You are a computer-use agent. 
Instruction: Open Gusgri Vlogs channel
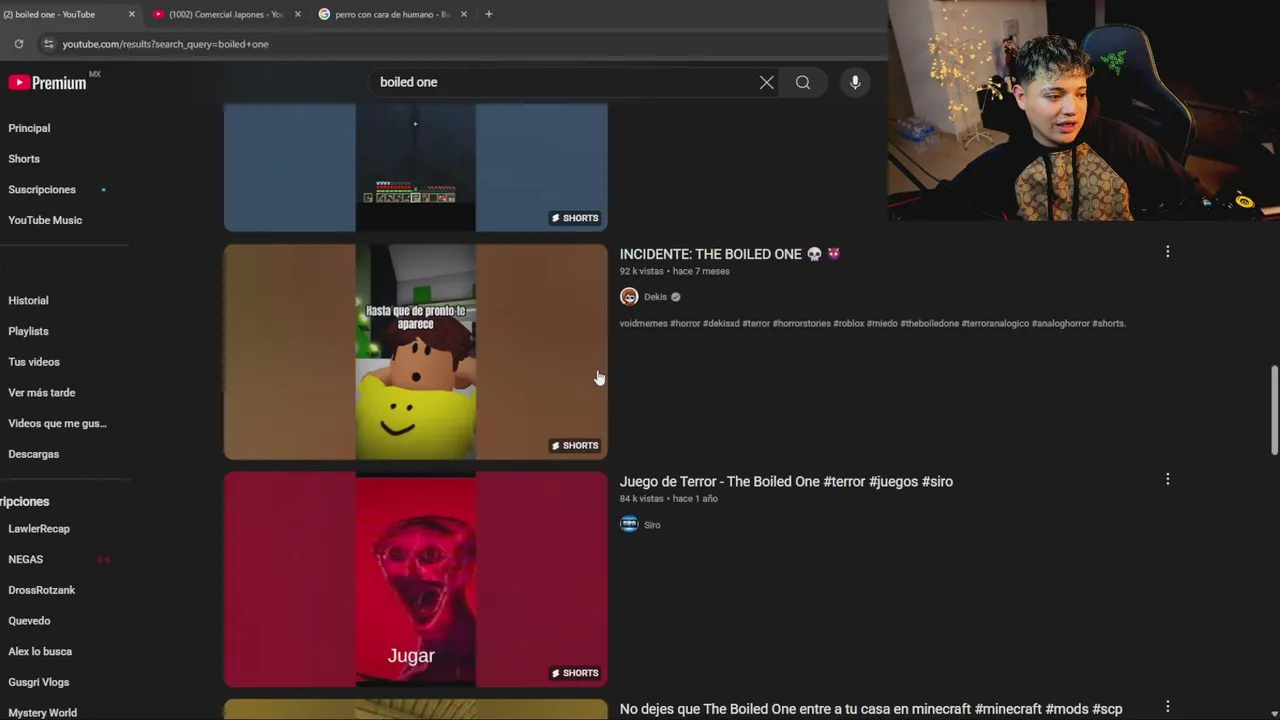click(39, 682)
